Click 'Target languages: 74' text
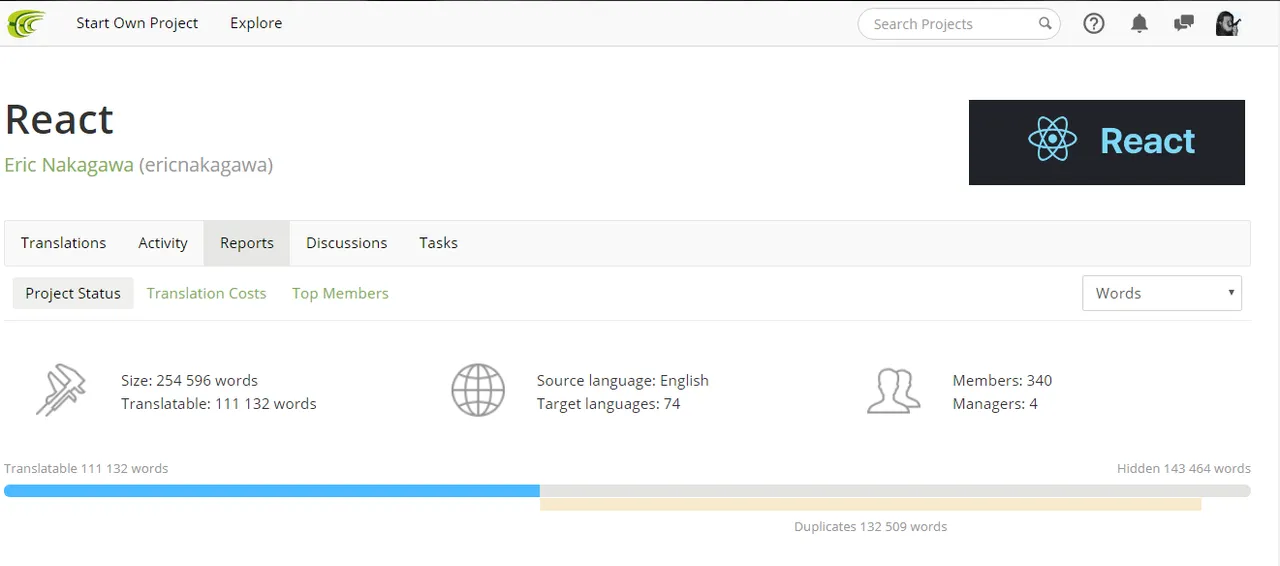 click(608, 404)
